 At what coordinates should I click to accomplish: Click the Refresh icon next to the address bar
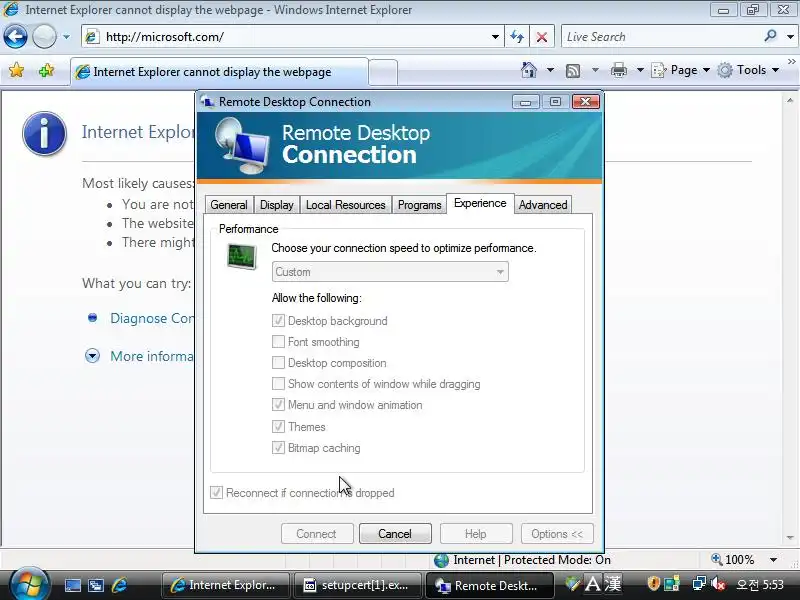tap(517, 37)
